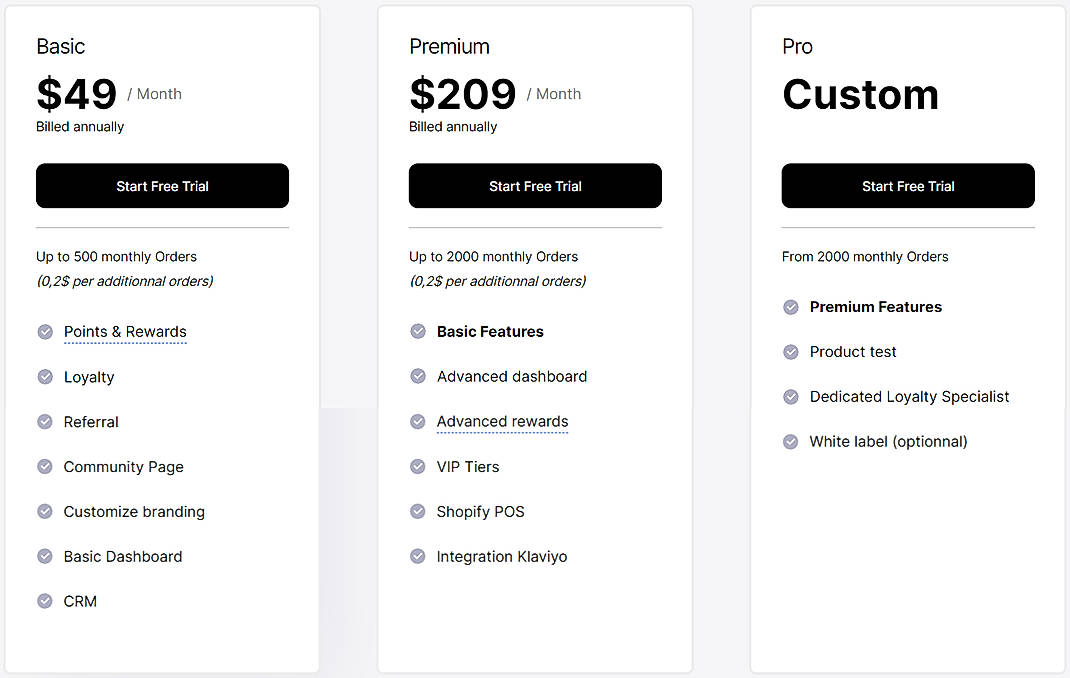Expand the Basic Features item under Premium

[490, 331]
